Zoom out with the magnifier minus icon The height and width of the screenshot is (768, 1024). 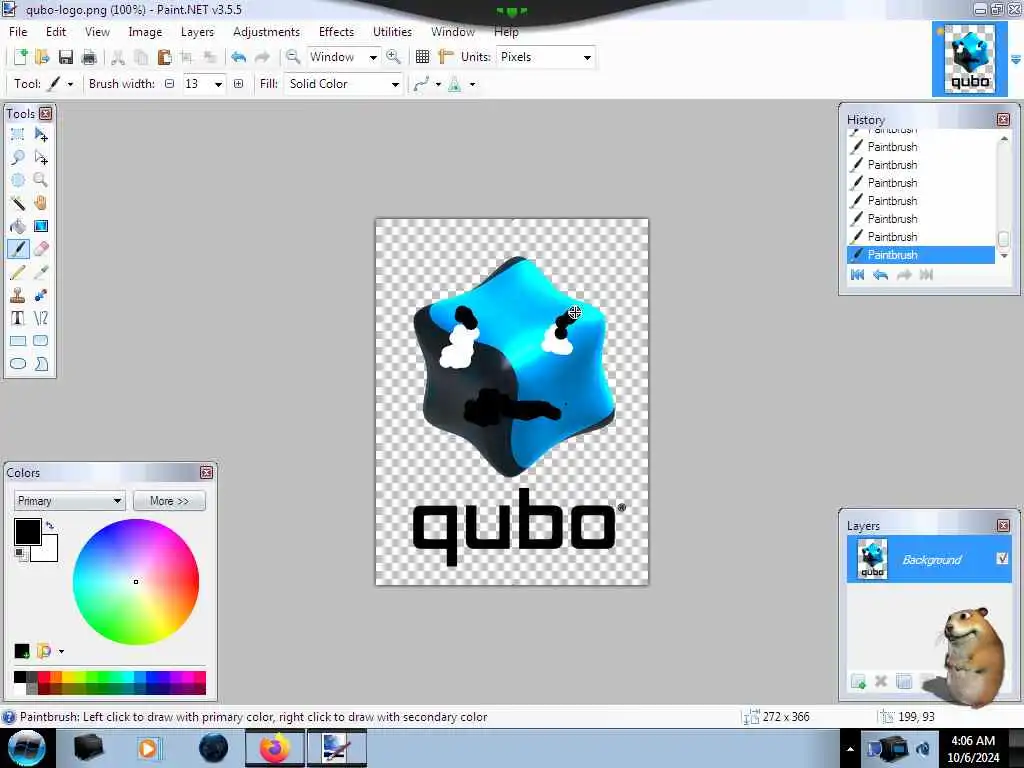coord(293,57)
